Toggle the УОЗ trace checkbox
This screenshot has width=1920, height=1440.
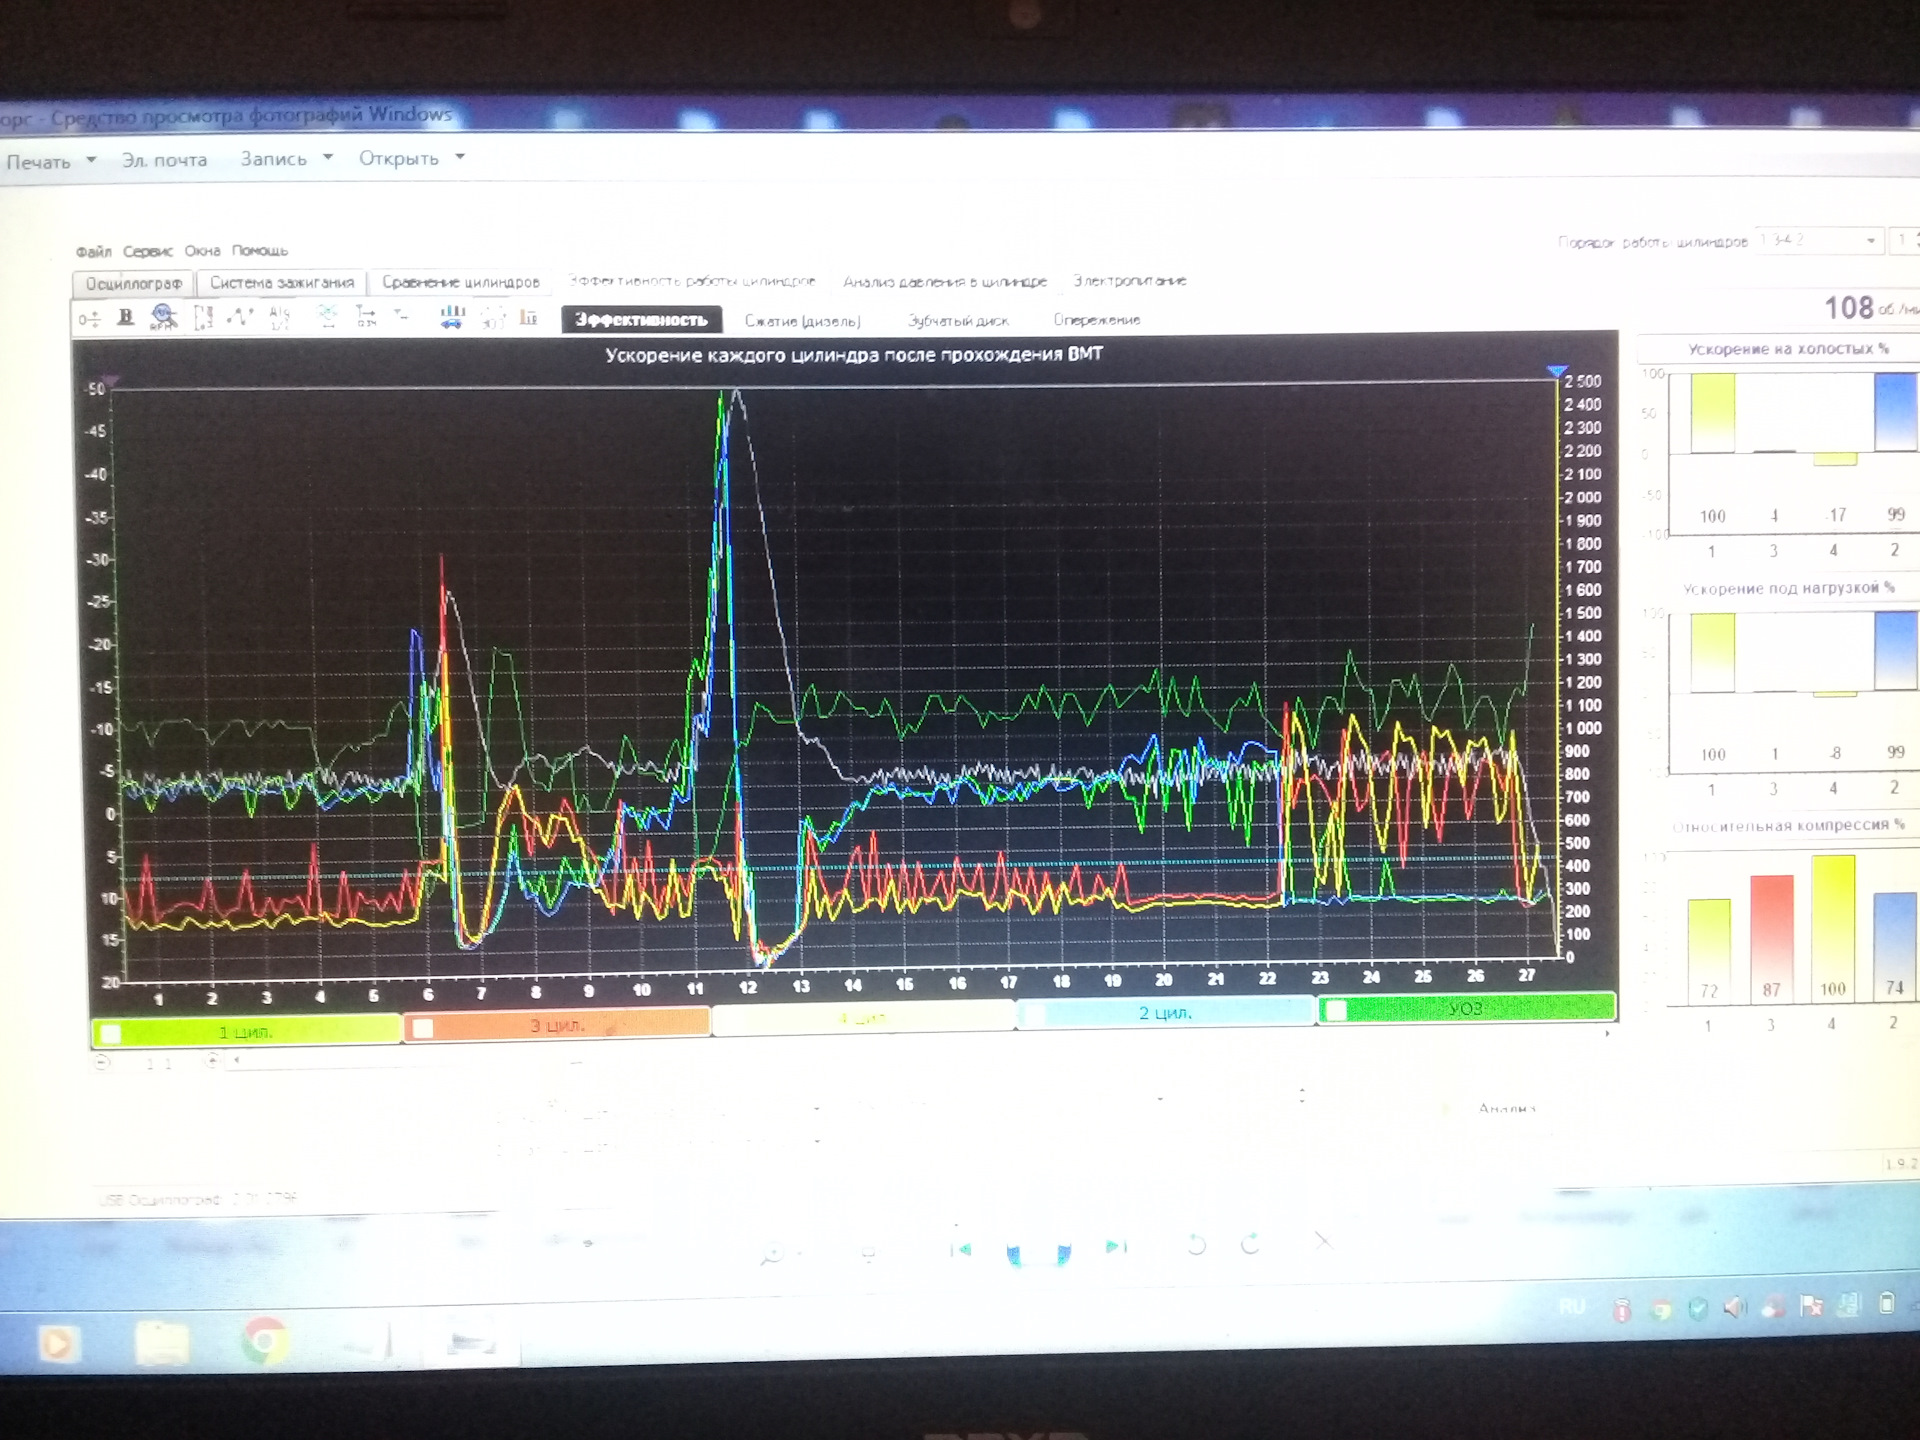point(1335,1011)
